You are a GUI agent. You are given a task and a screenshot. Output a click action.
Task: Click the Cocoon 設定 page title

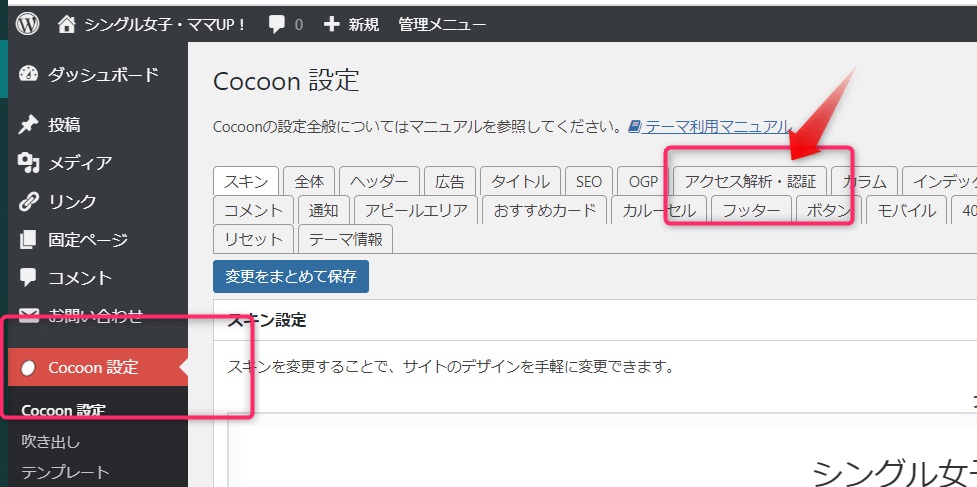coord(286,82)
